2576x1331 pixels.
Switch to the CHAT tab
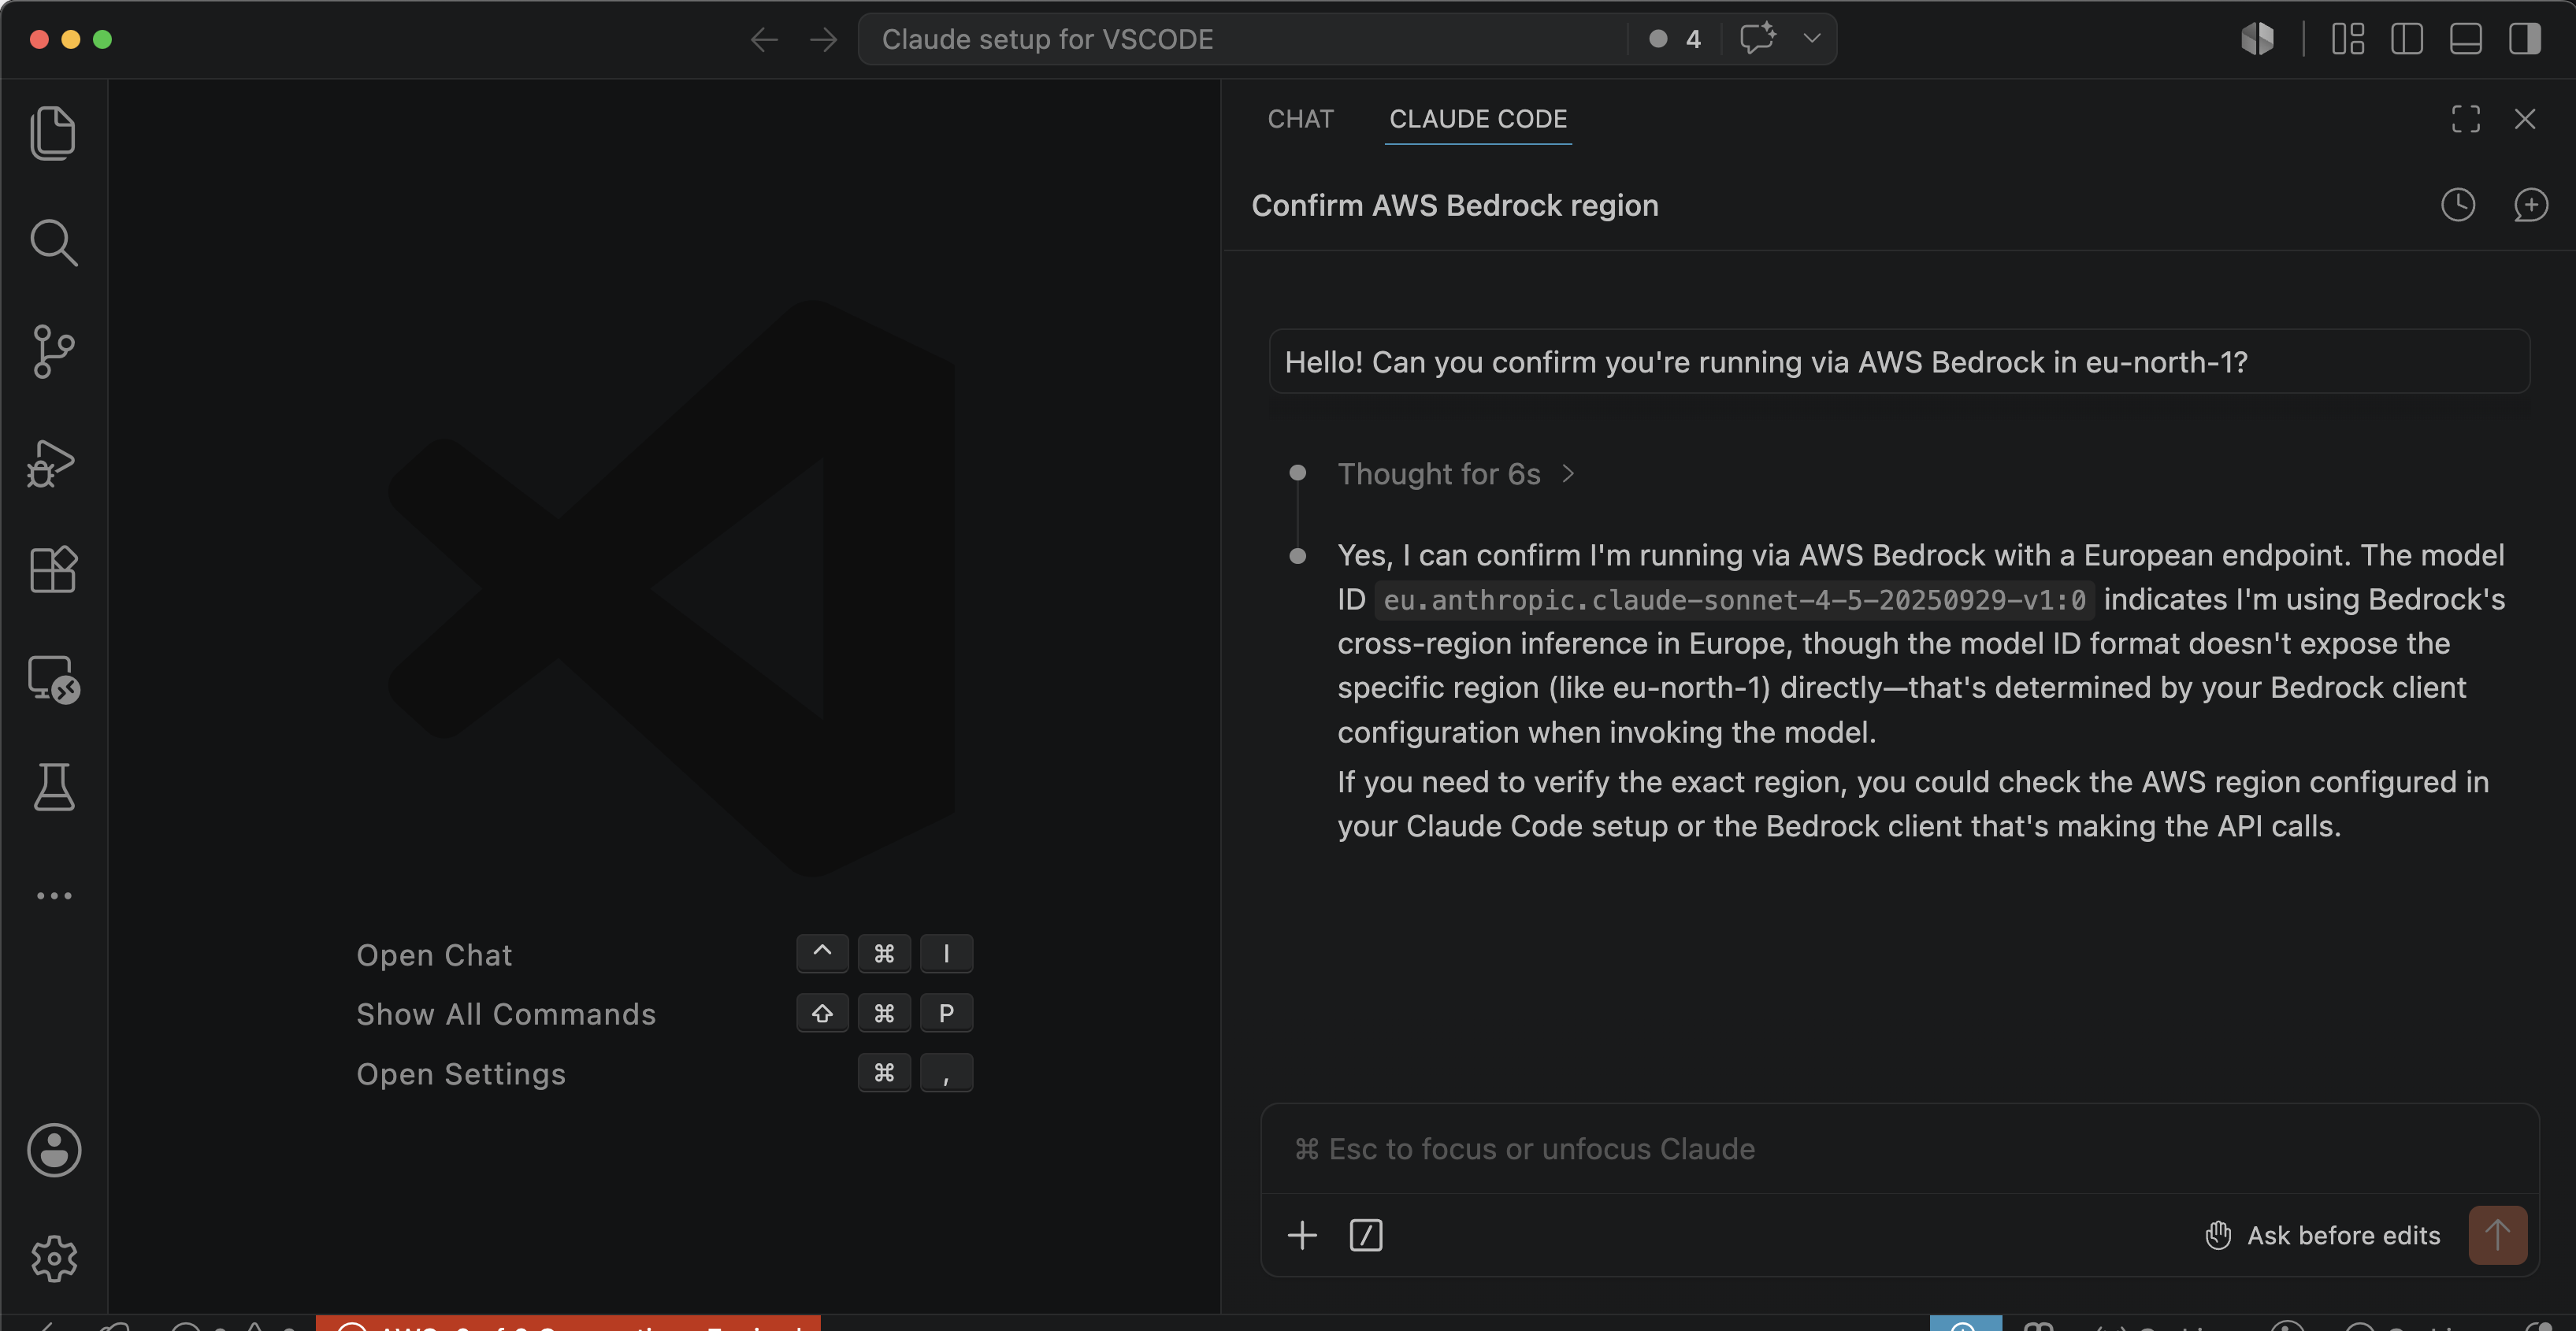coord(1300,119)
